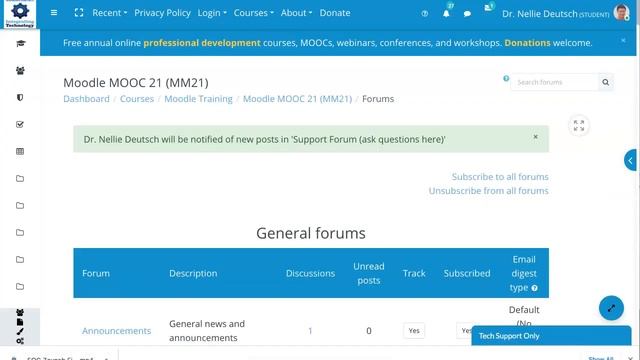Open the hamburger side menu
The image size is (640, 360).
(53, 13)
